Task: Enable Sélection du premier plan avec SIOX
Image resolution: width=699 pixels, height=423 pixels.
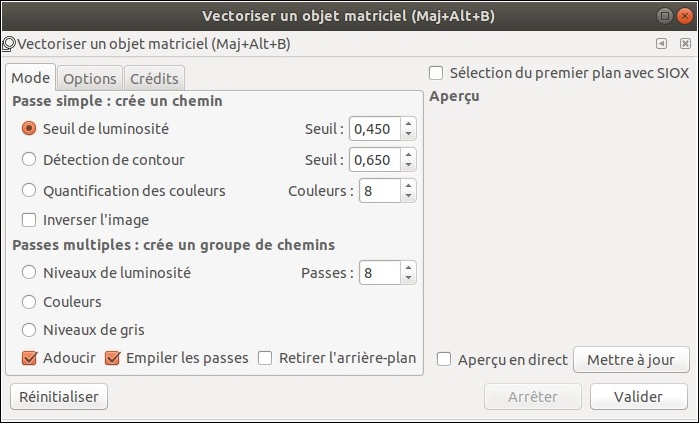Action: tap(436, 73)
